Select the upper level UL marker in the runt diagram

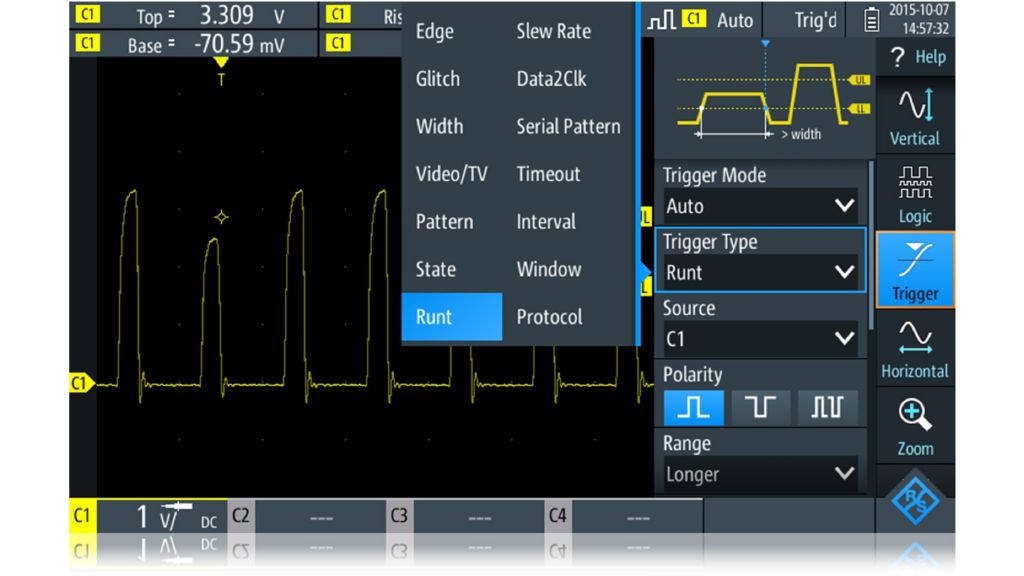859,80
